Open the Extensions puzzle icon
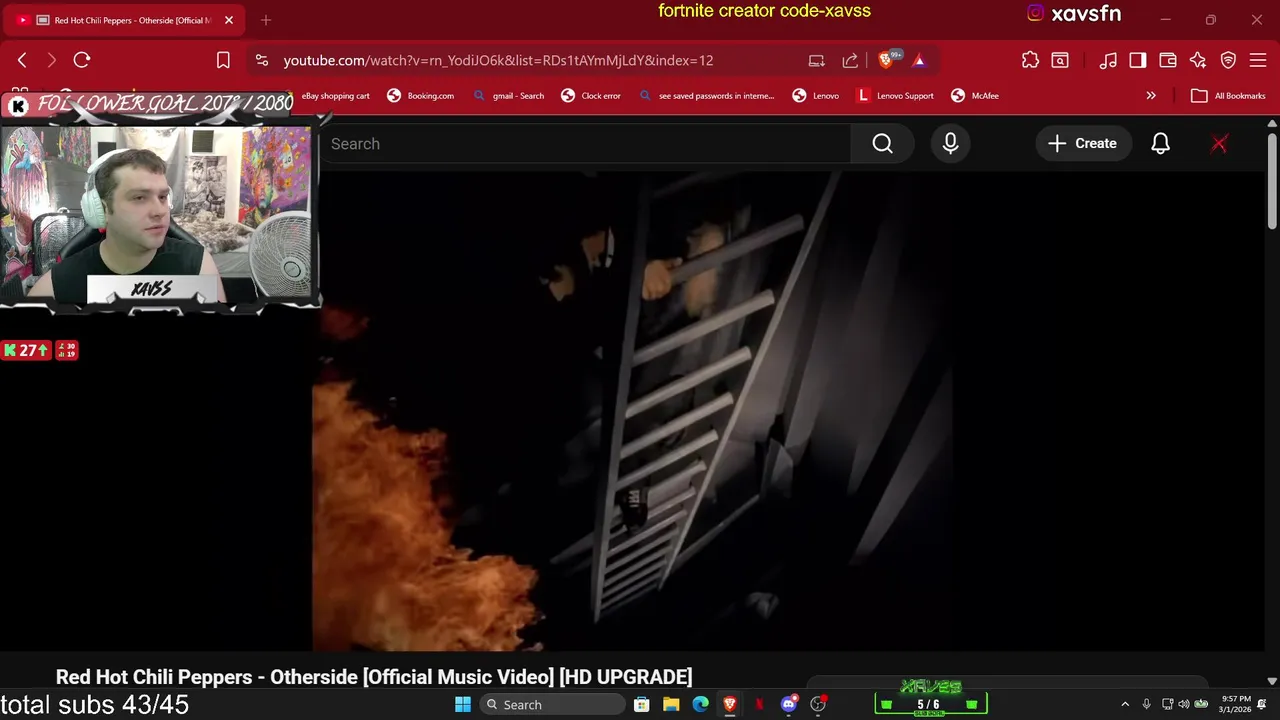 (1030, 60)
